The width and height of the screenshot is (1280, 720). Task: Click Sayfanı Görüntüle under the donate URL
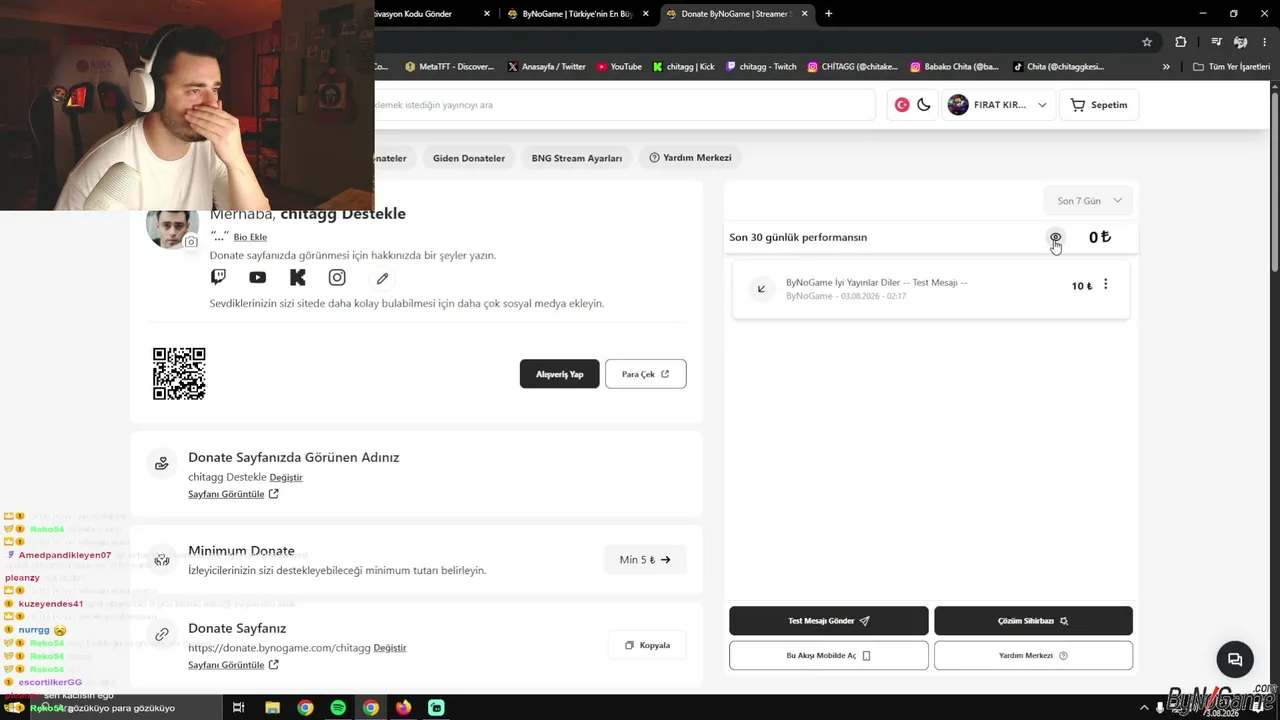[x=233, y=665]
